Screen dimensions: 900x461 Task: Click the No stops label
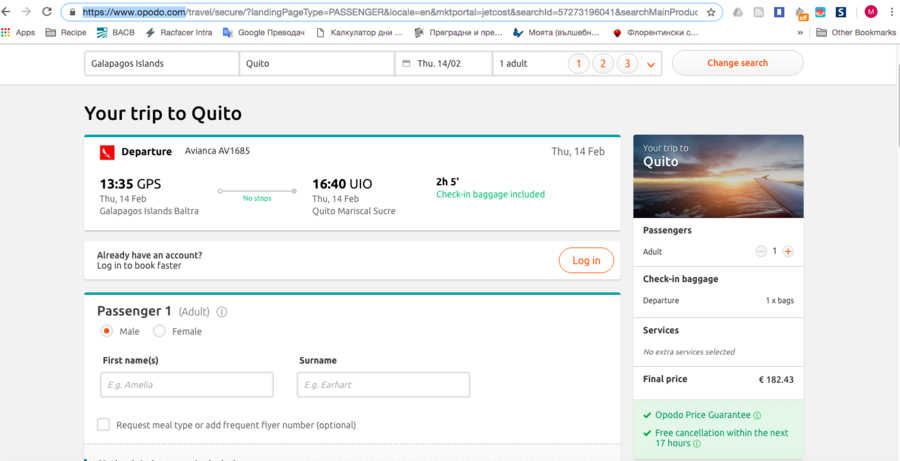pyautogui.click(x=257, y=199)
